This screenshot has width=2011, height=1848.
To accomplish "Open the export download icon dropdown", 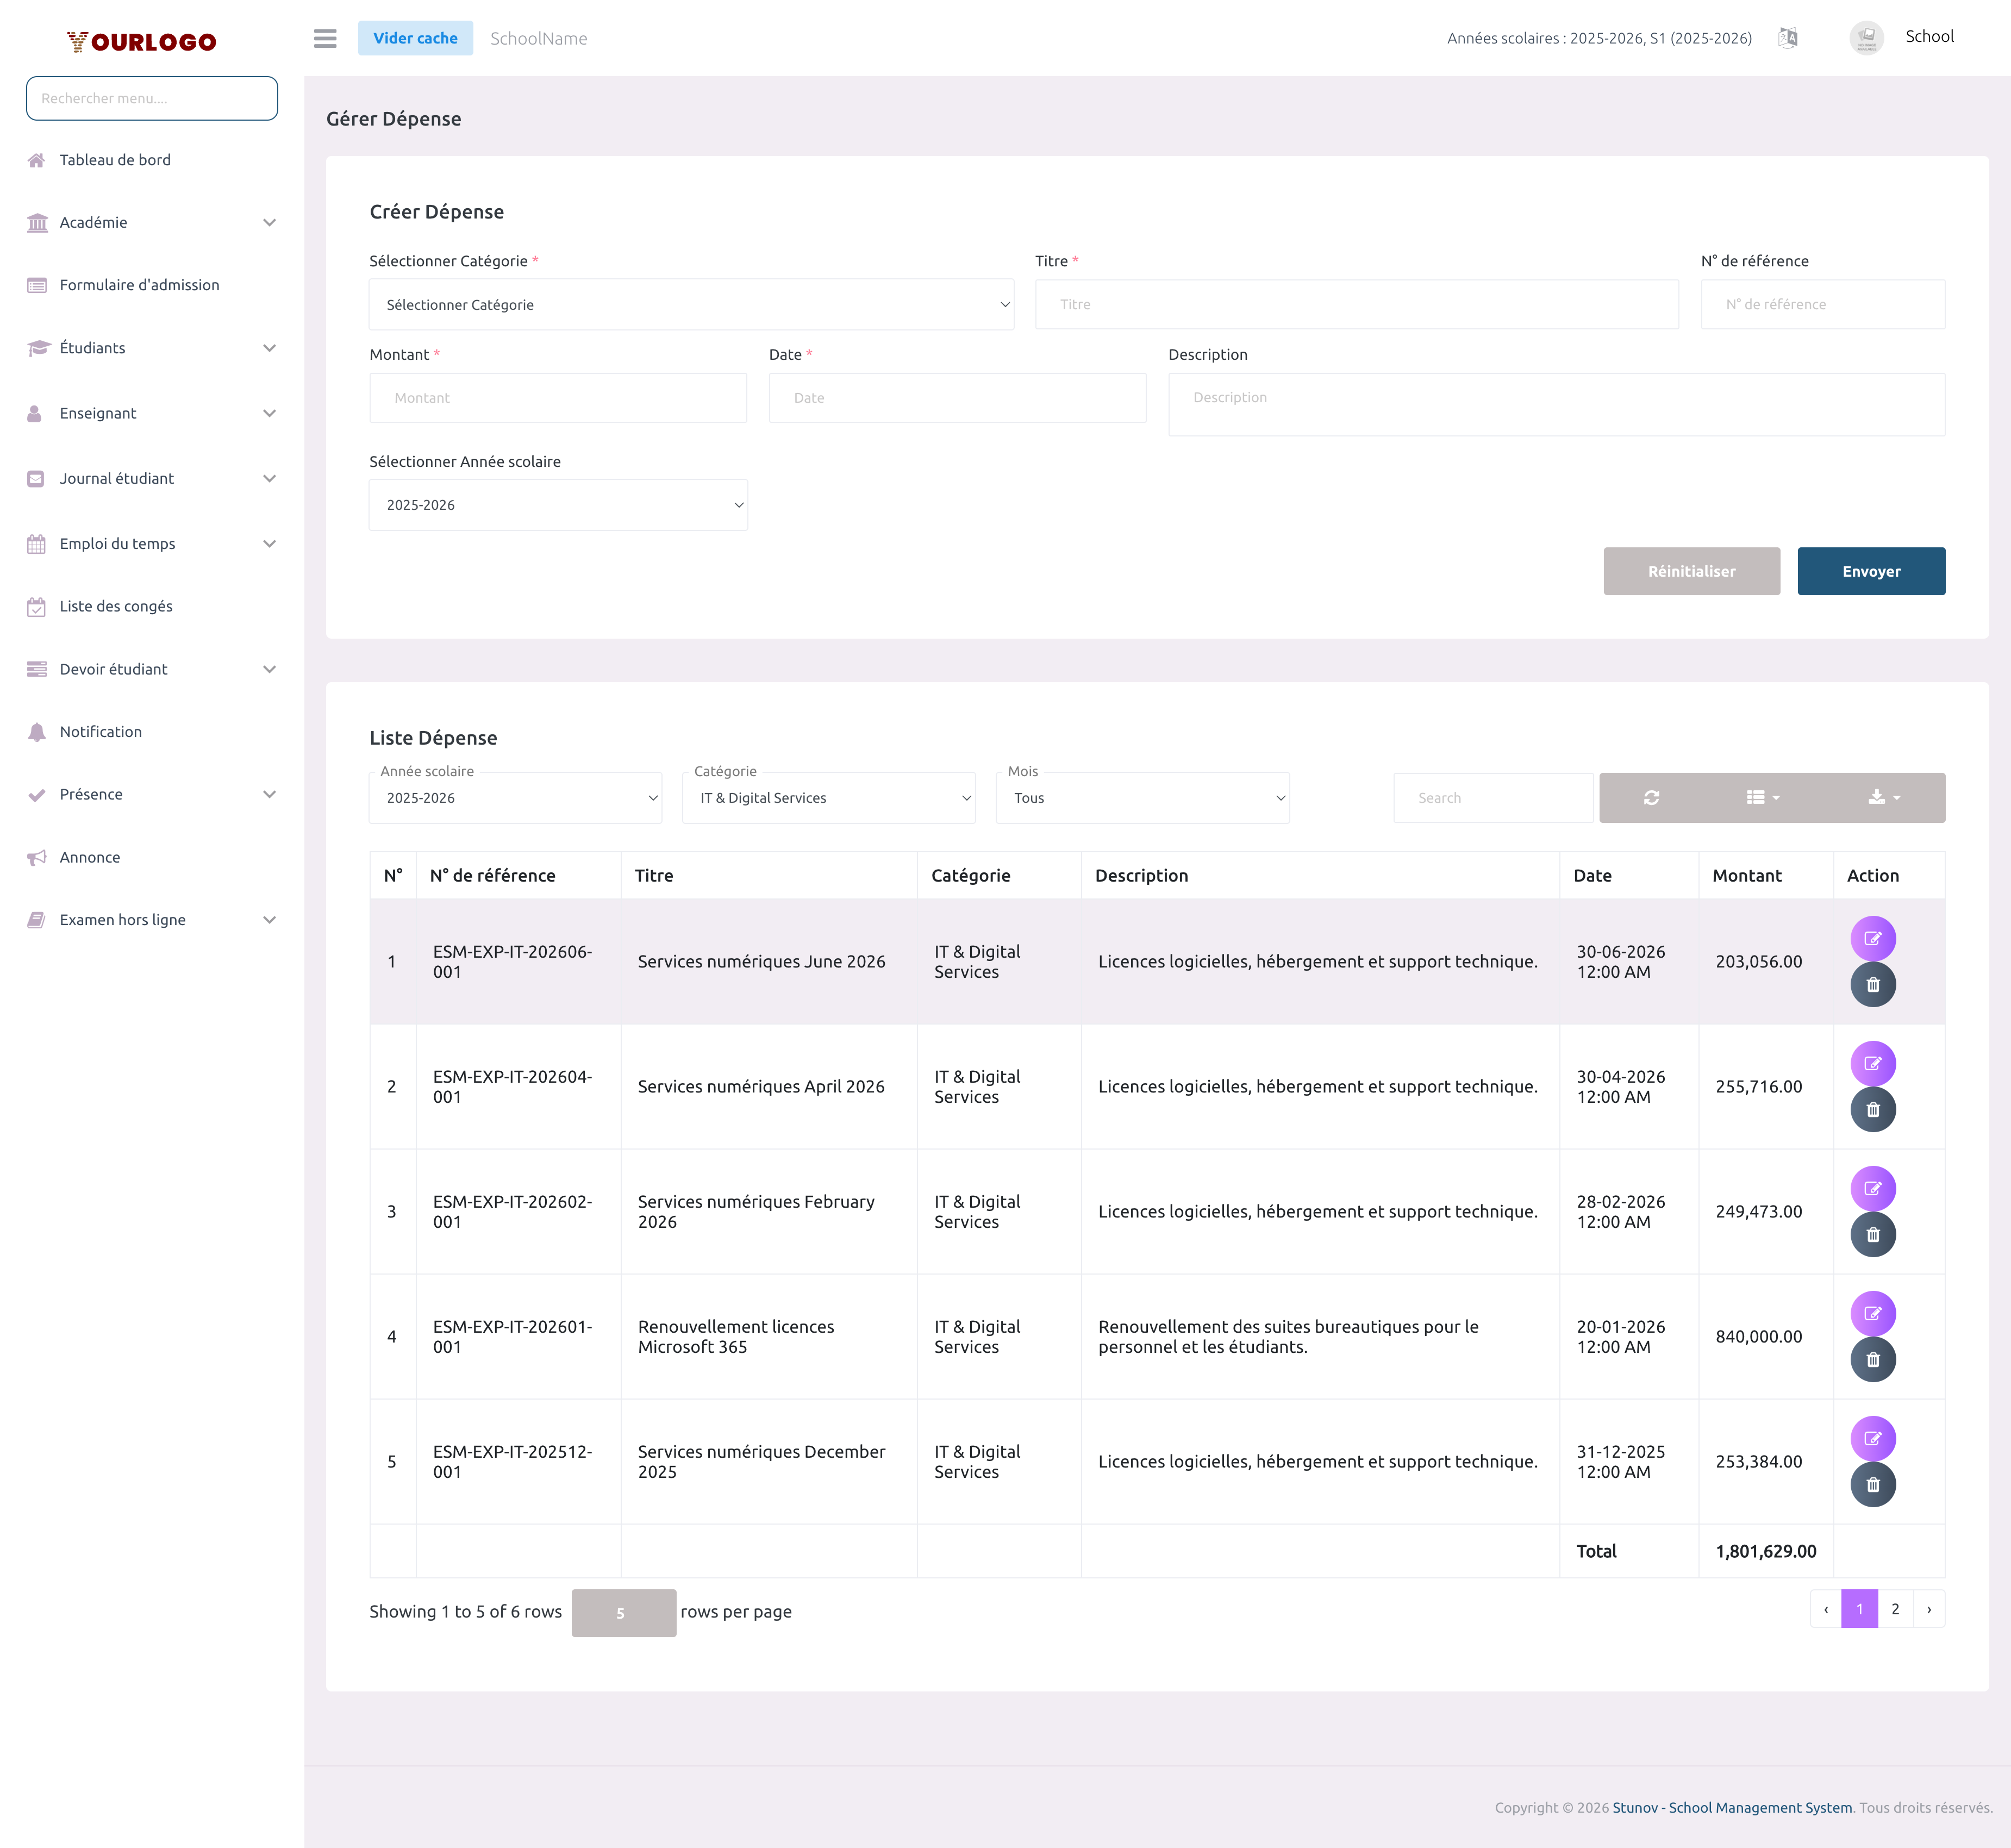I will click(x=1883, y=797).
